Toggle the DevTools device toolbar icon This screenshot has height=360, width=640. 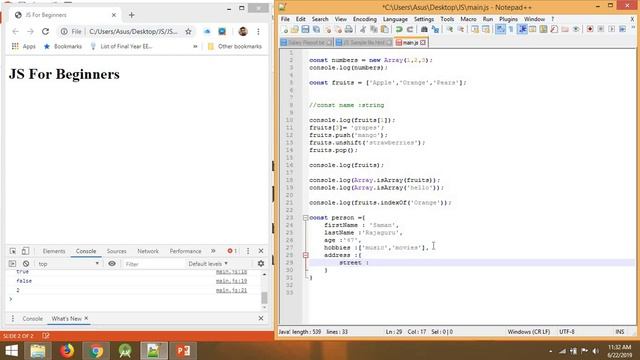click(x=25, y=251)
